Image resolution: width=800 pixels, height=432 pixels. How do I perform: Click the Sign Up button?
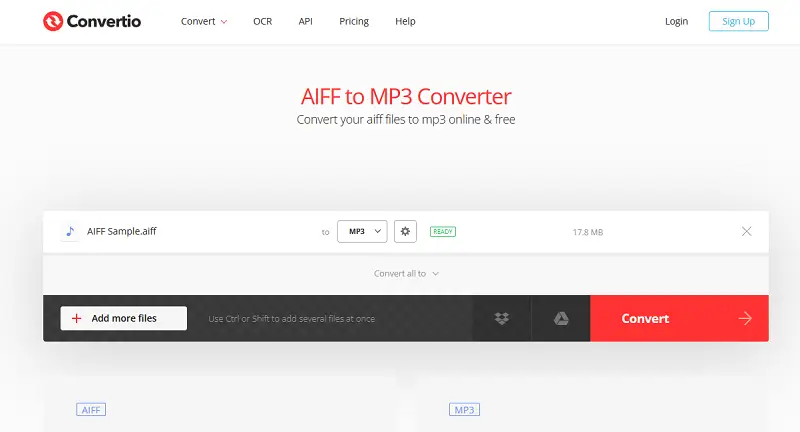coord(738,21)
